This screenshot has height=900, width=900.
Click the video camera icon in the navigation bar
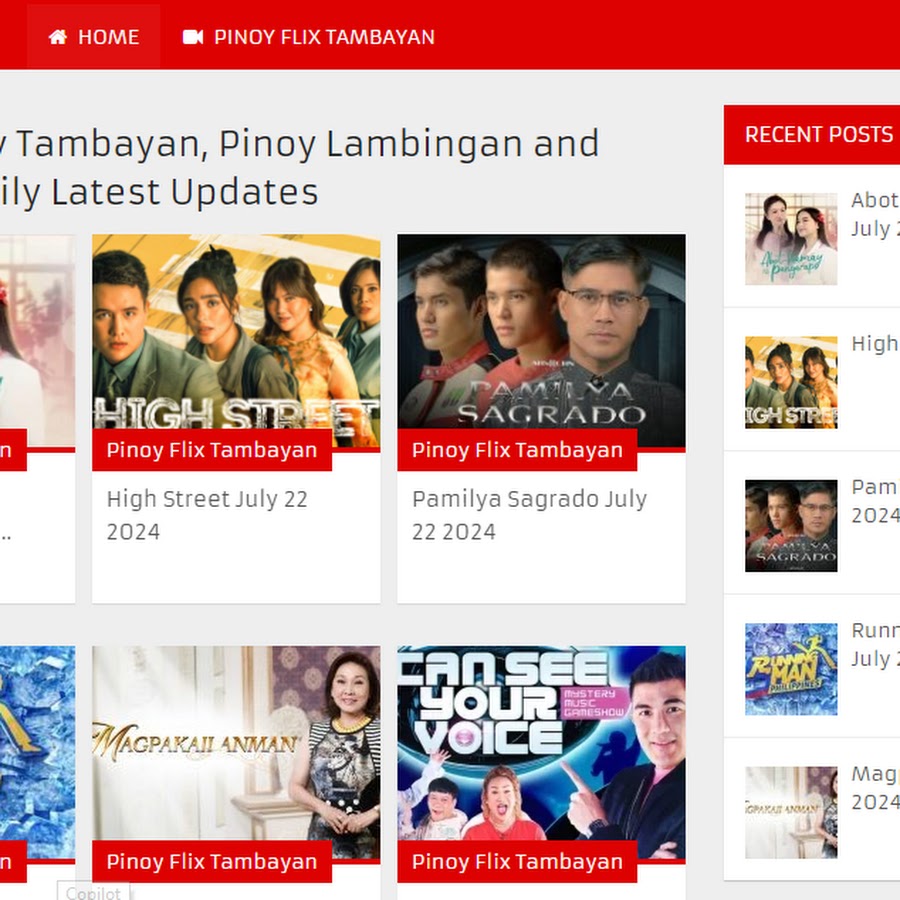[193, 37]
